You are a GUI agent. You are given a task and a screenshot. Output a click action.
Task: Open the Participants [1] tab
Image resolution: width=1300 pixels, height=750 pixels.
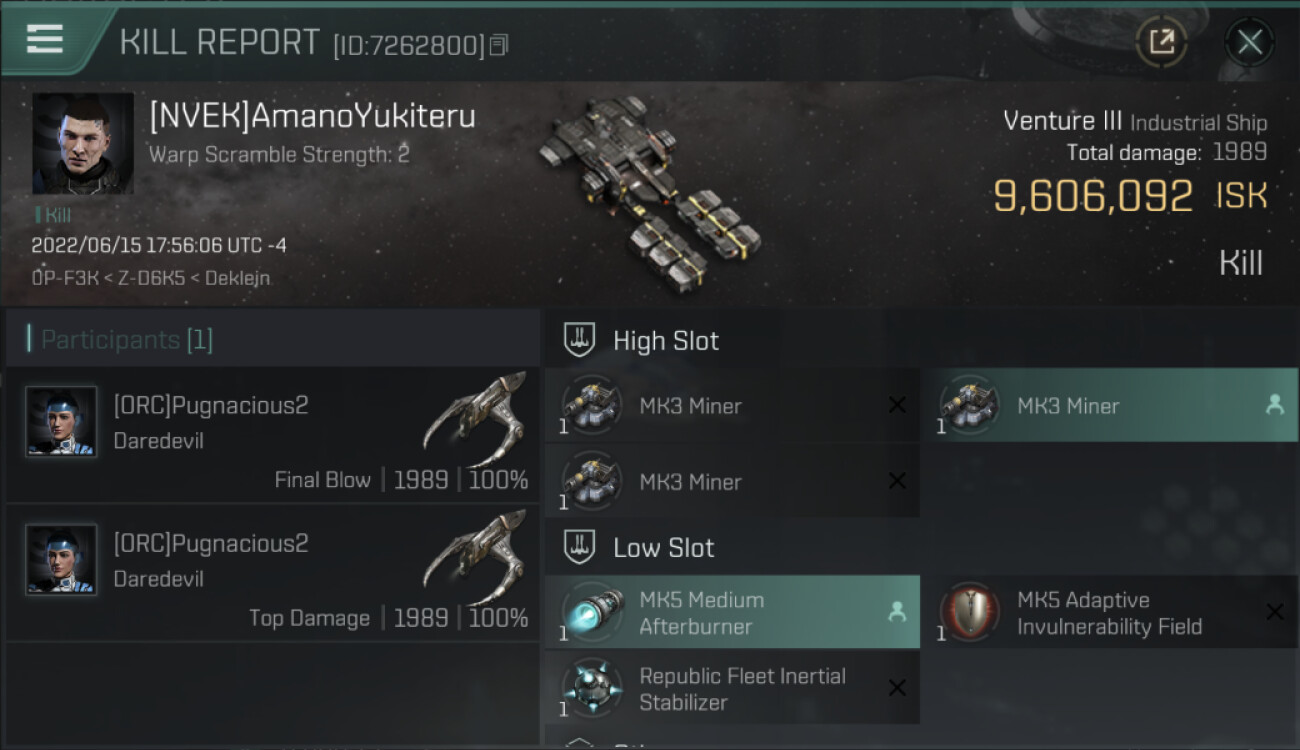point(127,340)
